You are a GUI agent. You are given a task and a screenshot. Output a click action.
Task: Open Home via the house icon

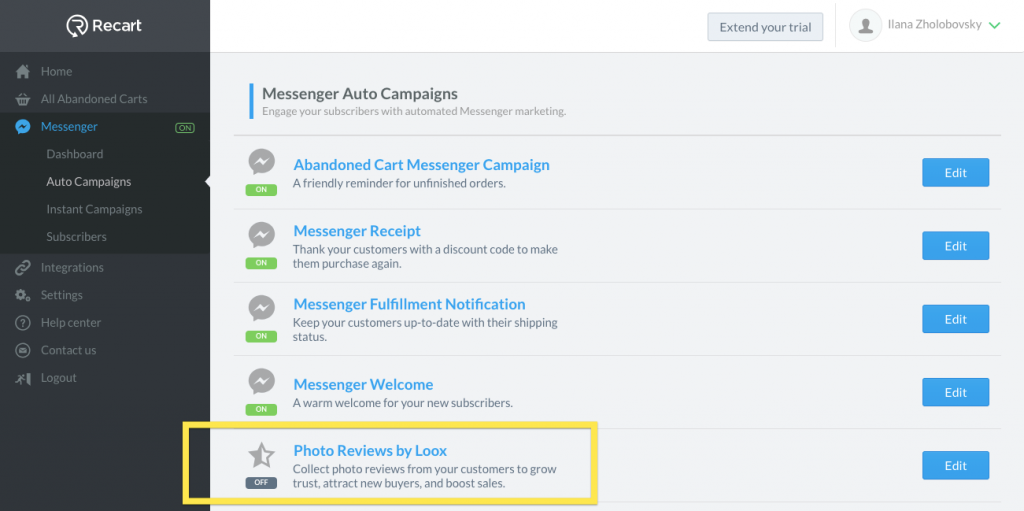coord(23,71)
